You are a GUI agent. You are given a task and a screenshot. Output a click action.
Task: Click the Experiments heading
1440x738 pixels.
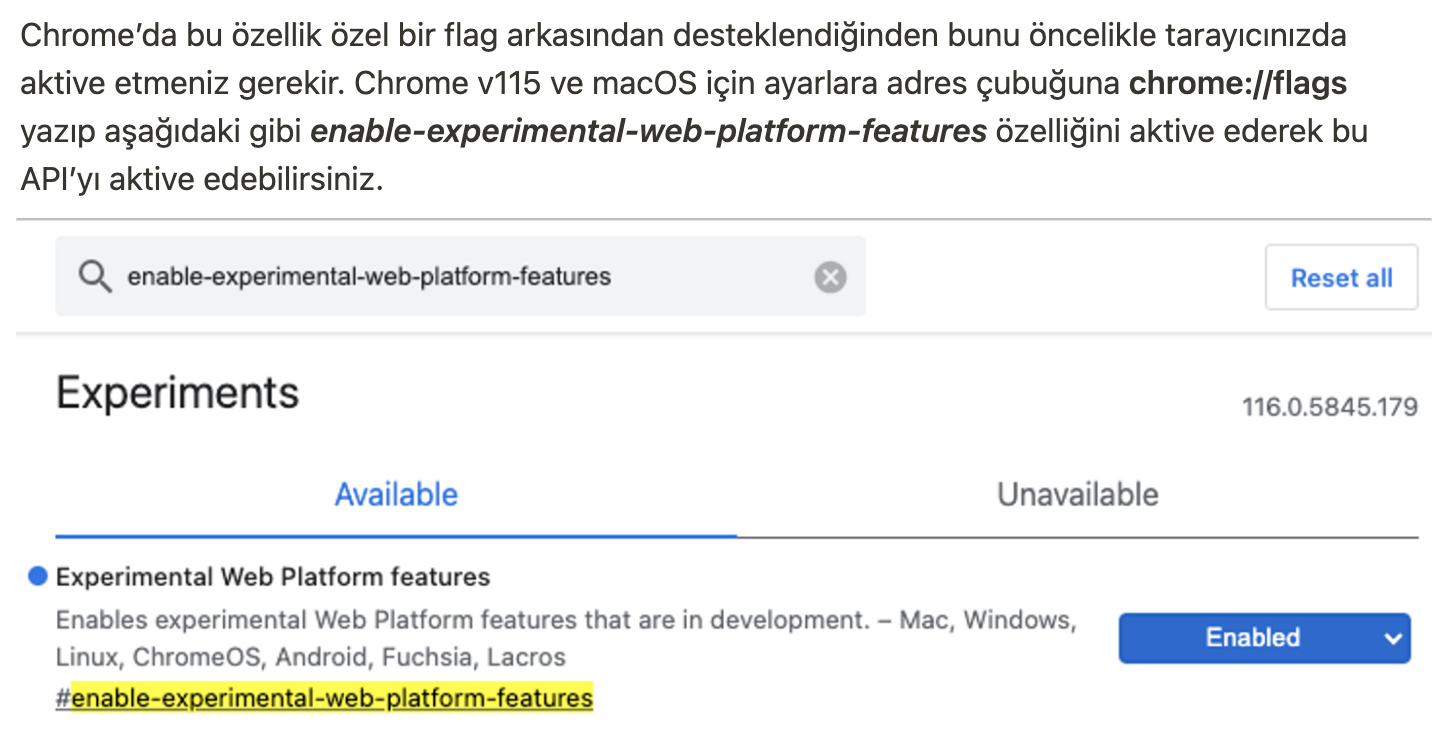tap(177, 393)
